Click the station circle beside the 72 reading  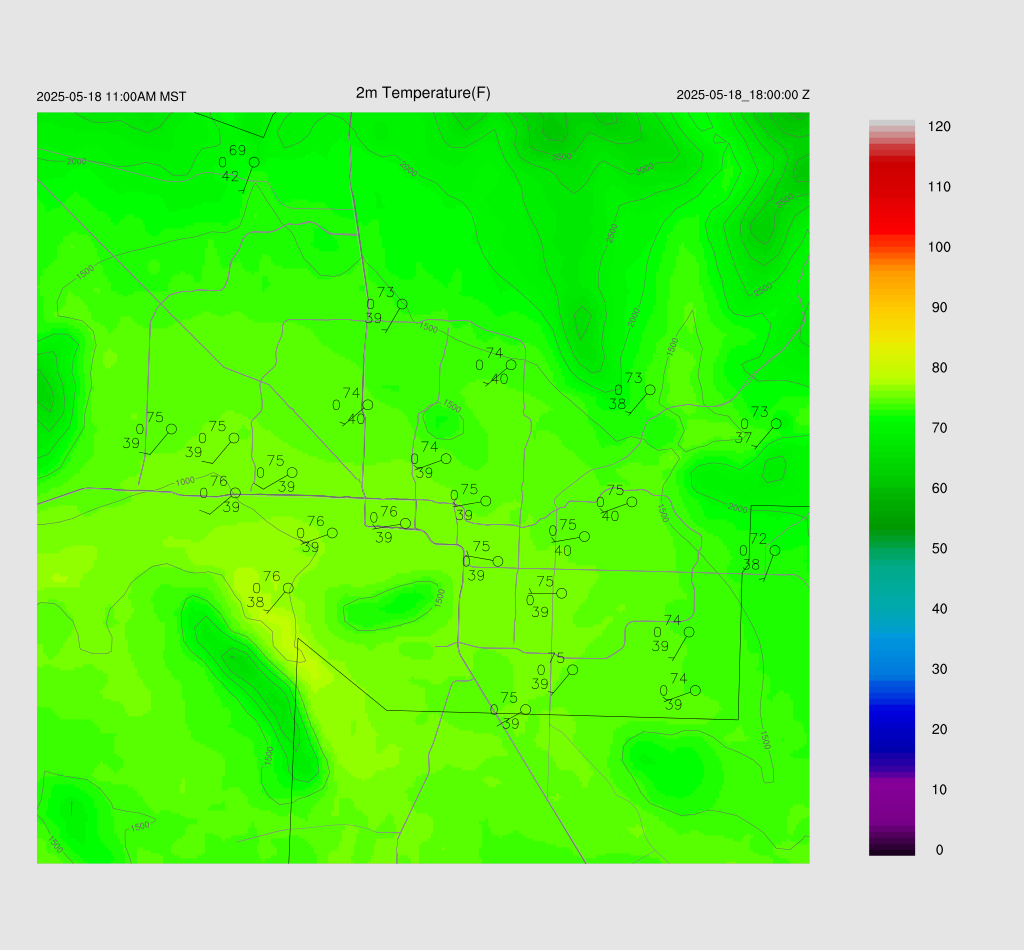pyautogui.click(x=775, y=550)
